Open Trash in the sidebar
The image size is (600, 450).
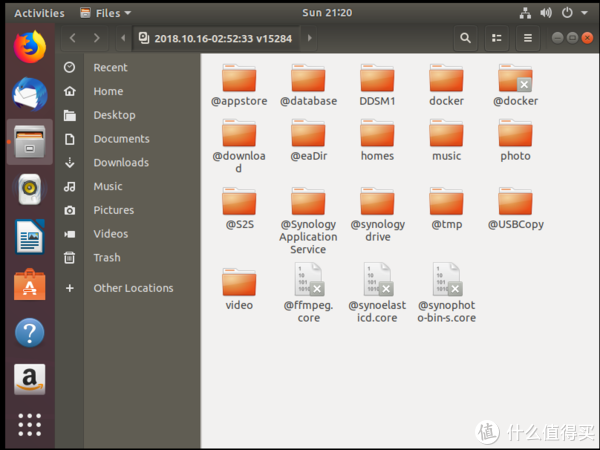(107, 257)
